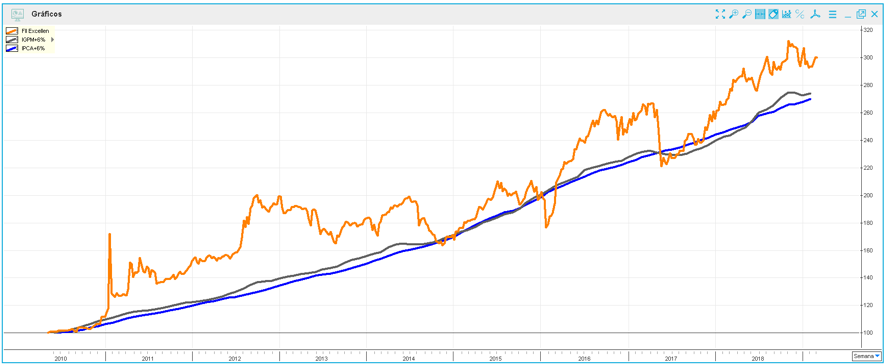885x364 pixels.
Task: Click the Gráficos panel title
Action: [x=46, y=14]
